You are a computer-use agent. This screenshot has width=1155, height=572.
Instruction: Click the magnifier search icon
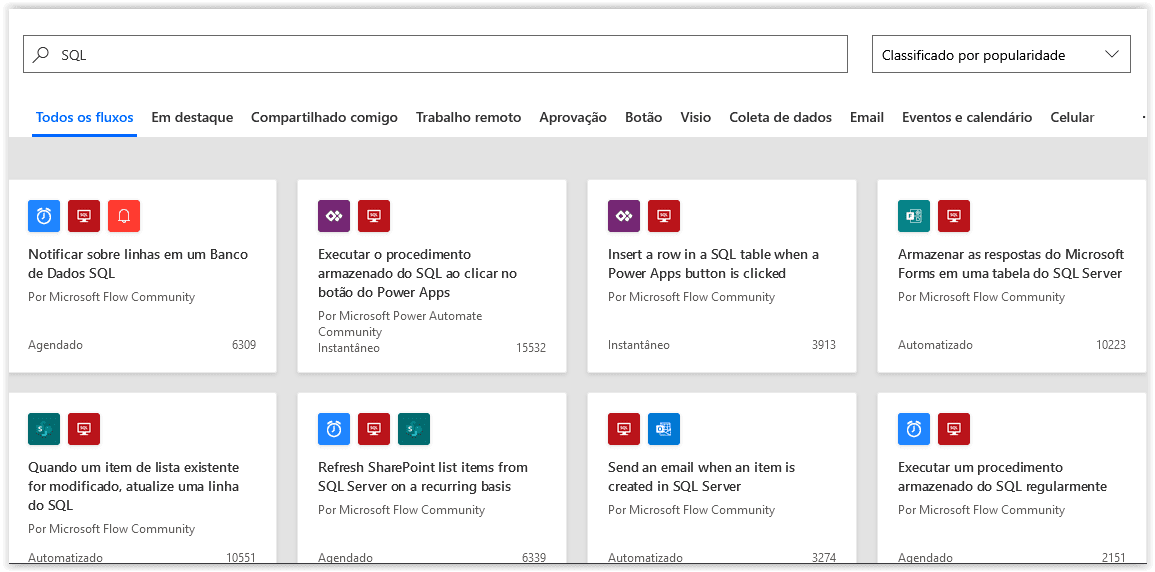click(41, 54)
